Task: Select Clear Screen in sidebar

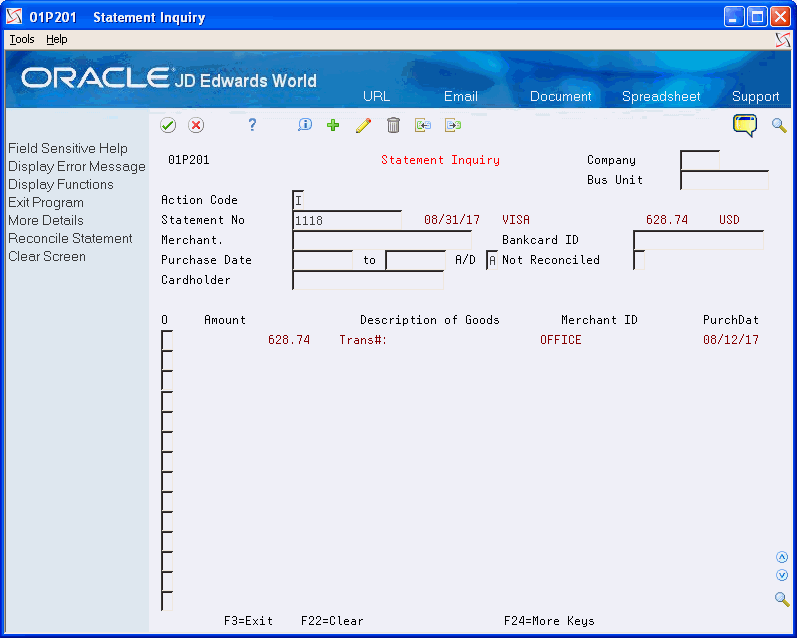Action: coord(47,256)
